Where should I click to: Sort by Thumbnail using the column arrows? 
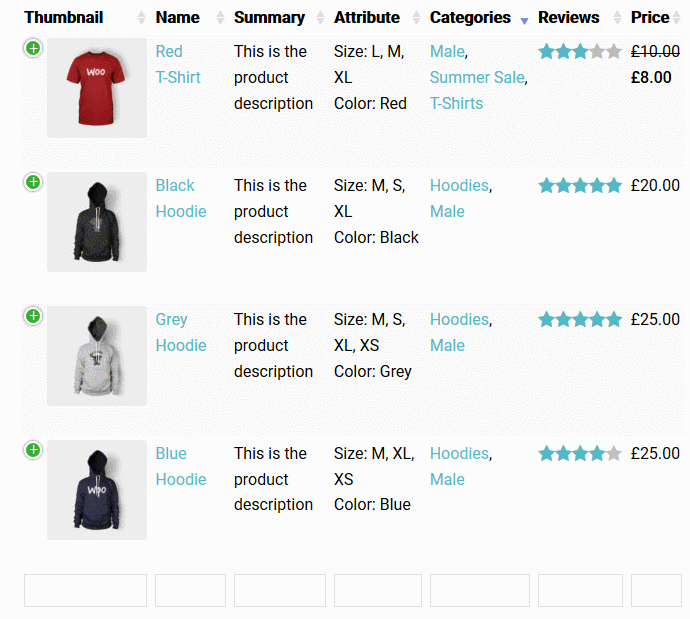pos(141,18)
